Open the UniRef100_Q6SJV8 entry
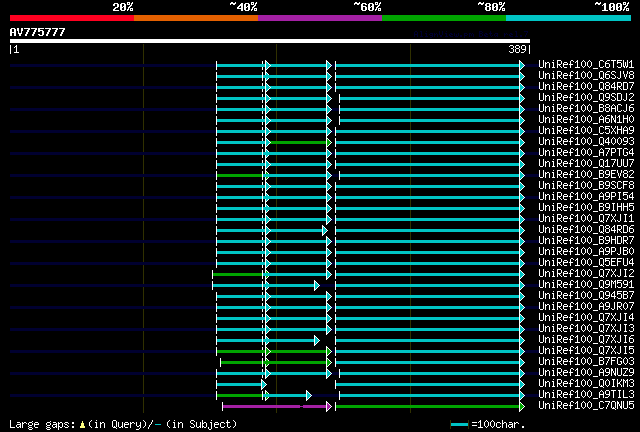Viewport: 640px width, 432px height. click(x=586, y=76)
